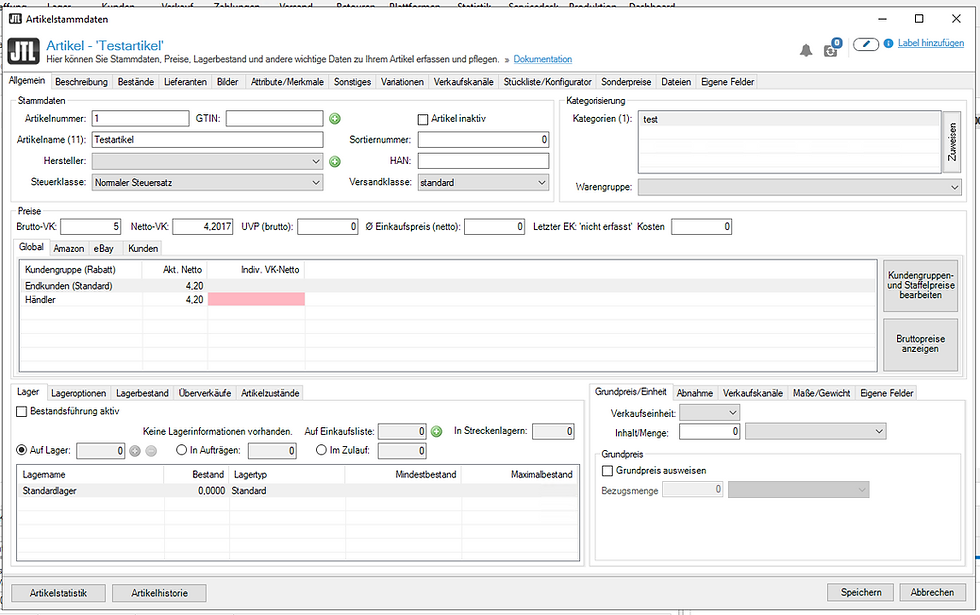This screenshot has width=980, height=615.
Task: Click the Label hinzufügen link
Action: point(931,43)
